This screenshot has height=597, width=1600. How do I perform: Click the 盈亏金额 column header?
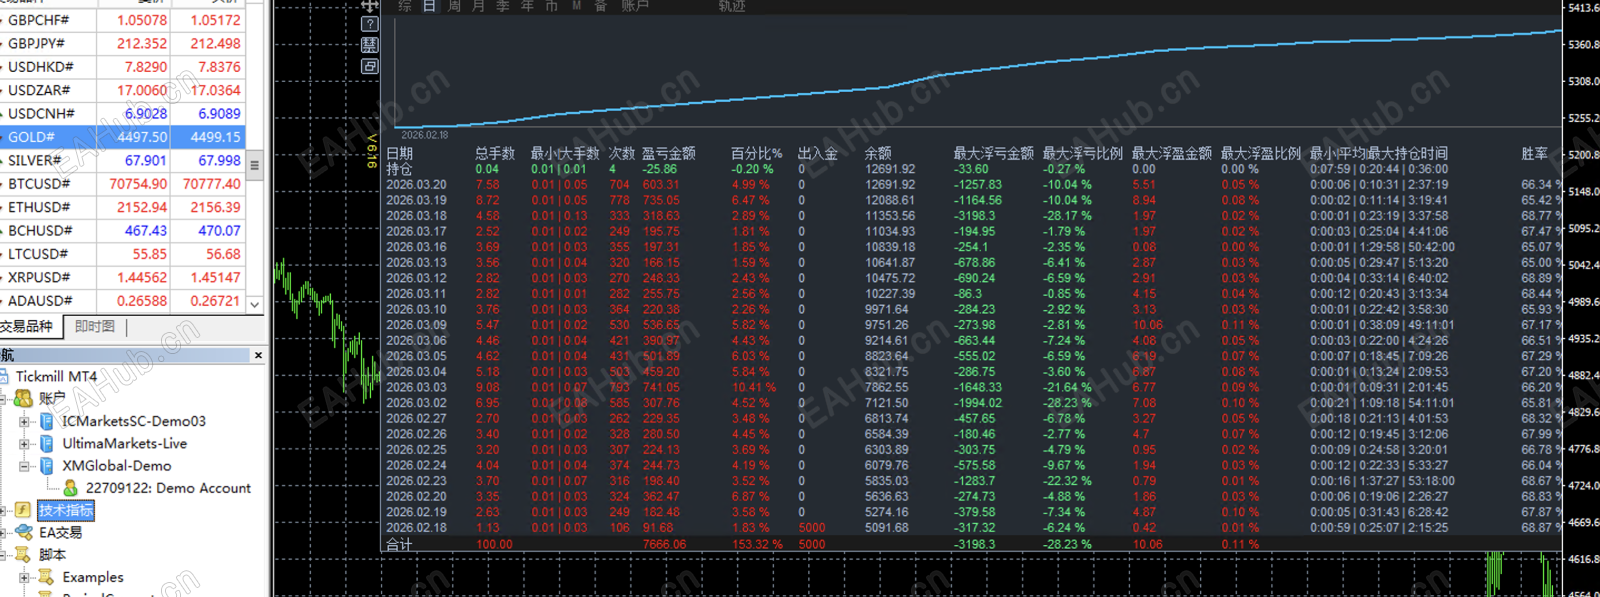coord(668,153)
